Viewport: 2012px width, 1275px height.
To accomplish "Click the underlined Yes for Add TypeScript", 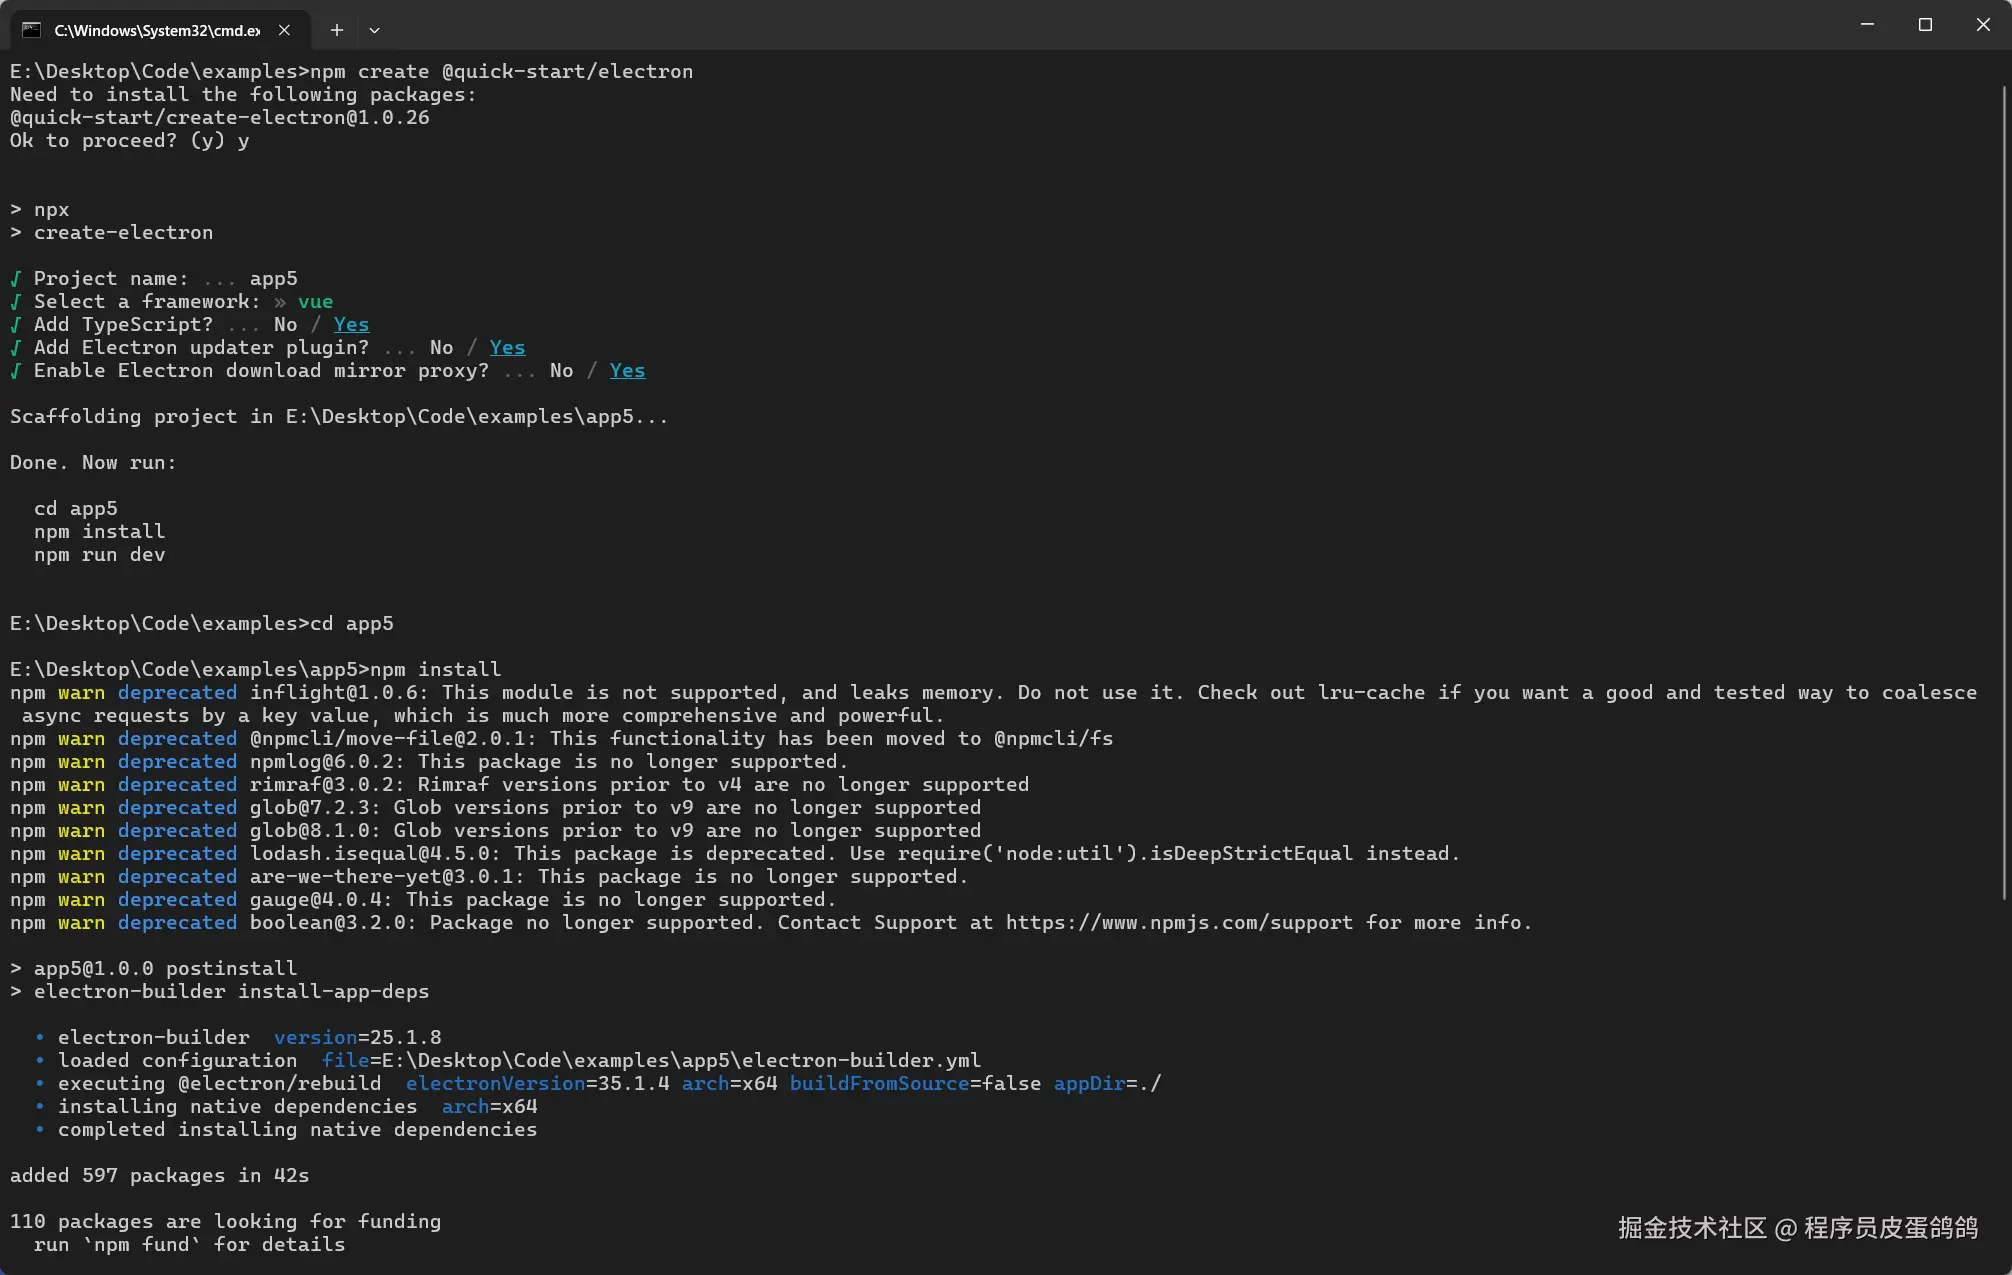I will point(351,325).
